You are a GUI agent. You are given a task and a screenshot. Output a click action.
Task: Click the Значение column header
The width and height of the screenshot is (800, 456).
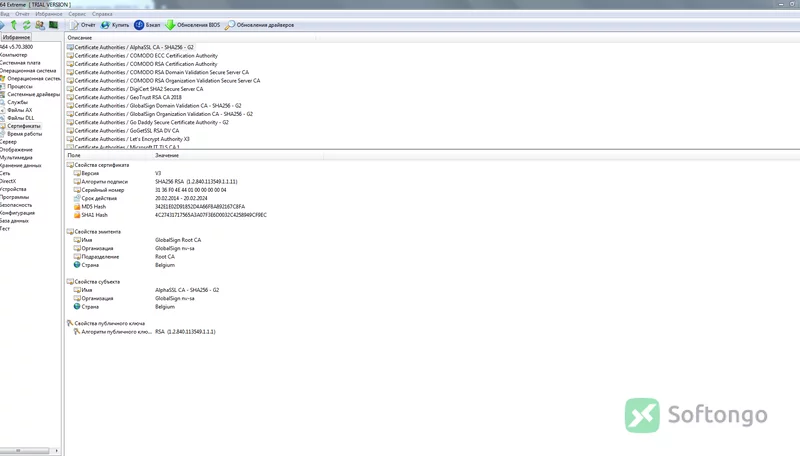pos(238,155)
